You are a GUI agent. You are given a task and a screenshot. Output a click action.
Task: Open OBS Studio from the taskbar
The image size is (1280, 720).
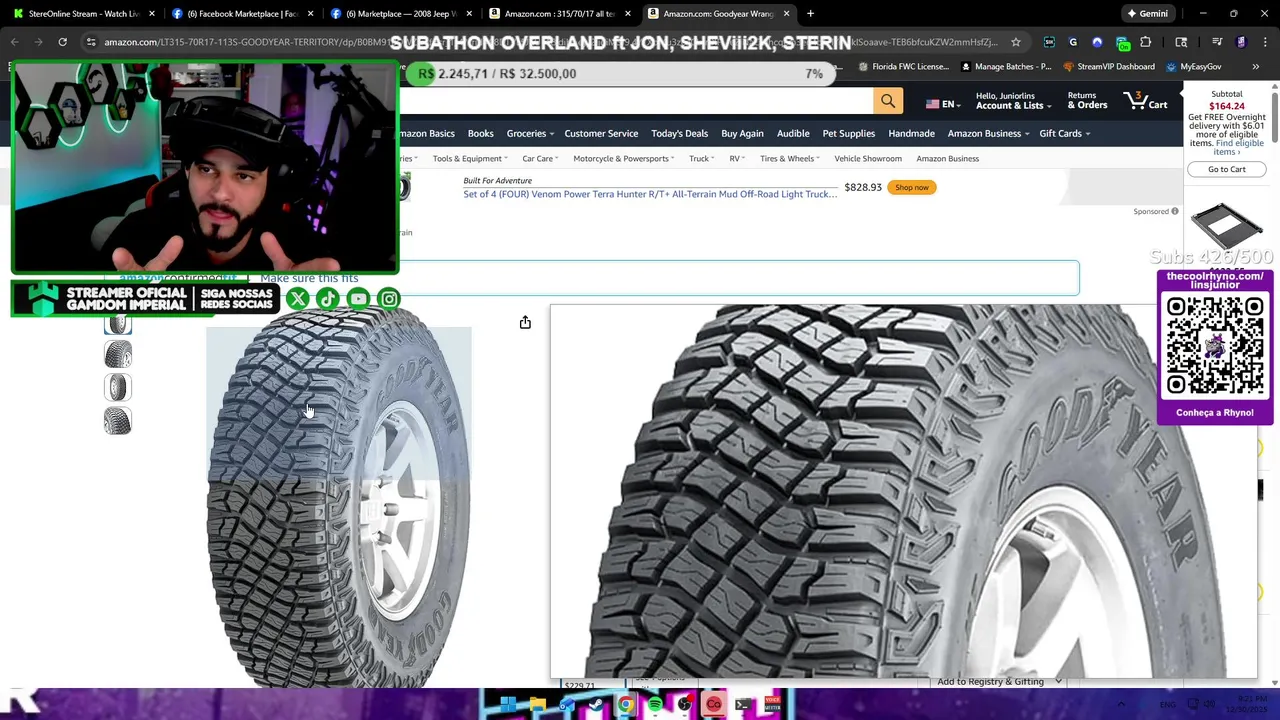point(684,705)
